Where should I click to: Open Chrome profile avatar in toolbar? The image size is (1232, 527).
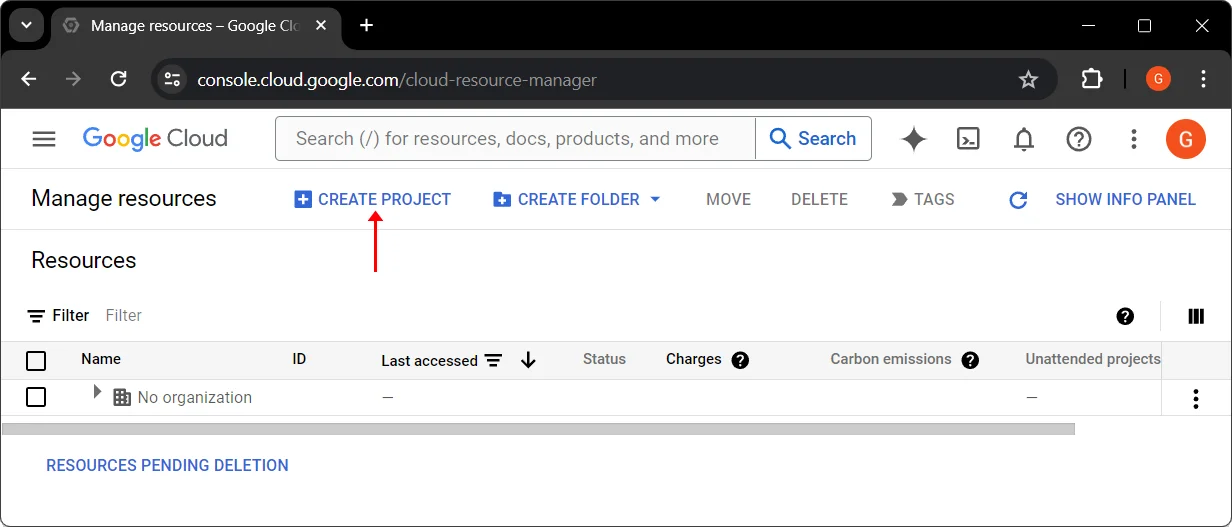[x=1158, y=79]
